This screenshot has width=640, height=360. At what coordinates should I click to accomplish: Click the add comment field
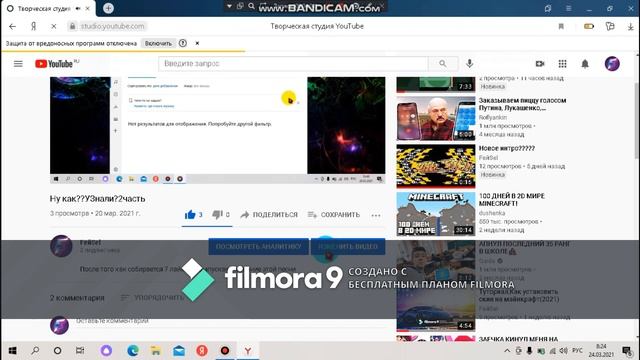point(231,321)
